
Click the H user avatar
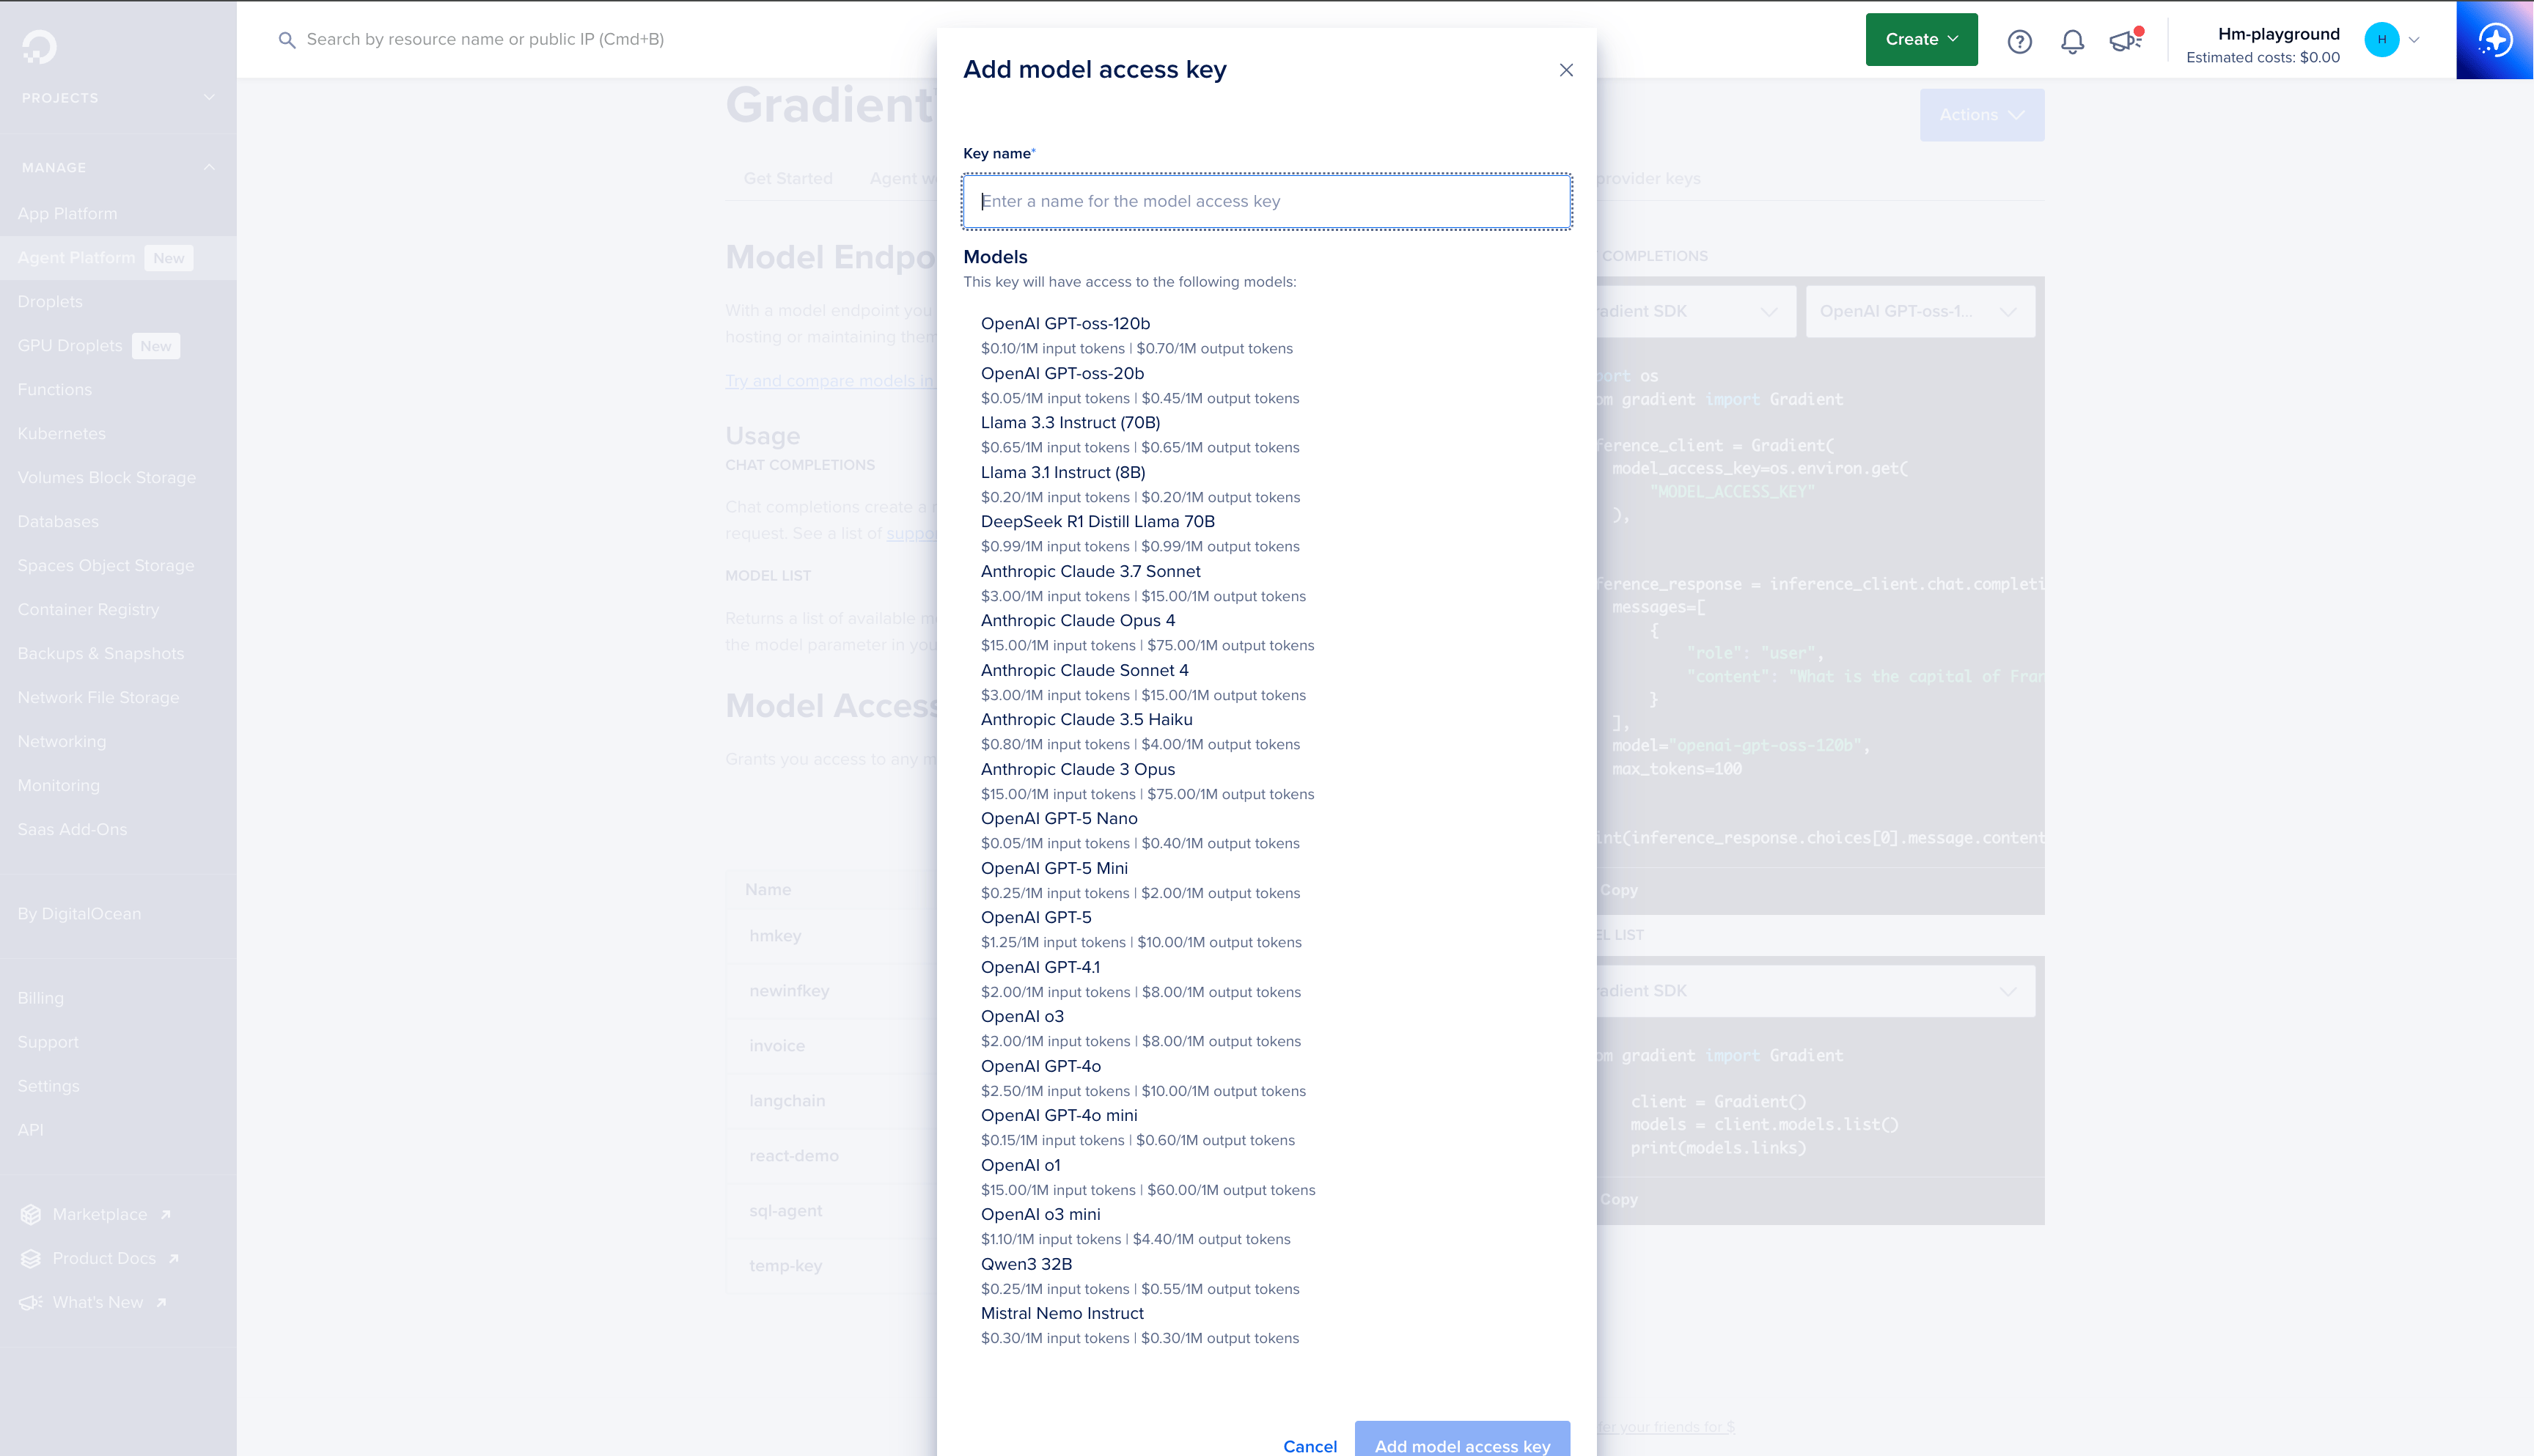[2381, 40]
